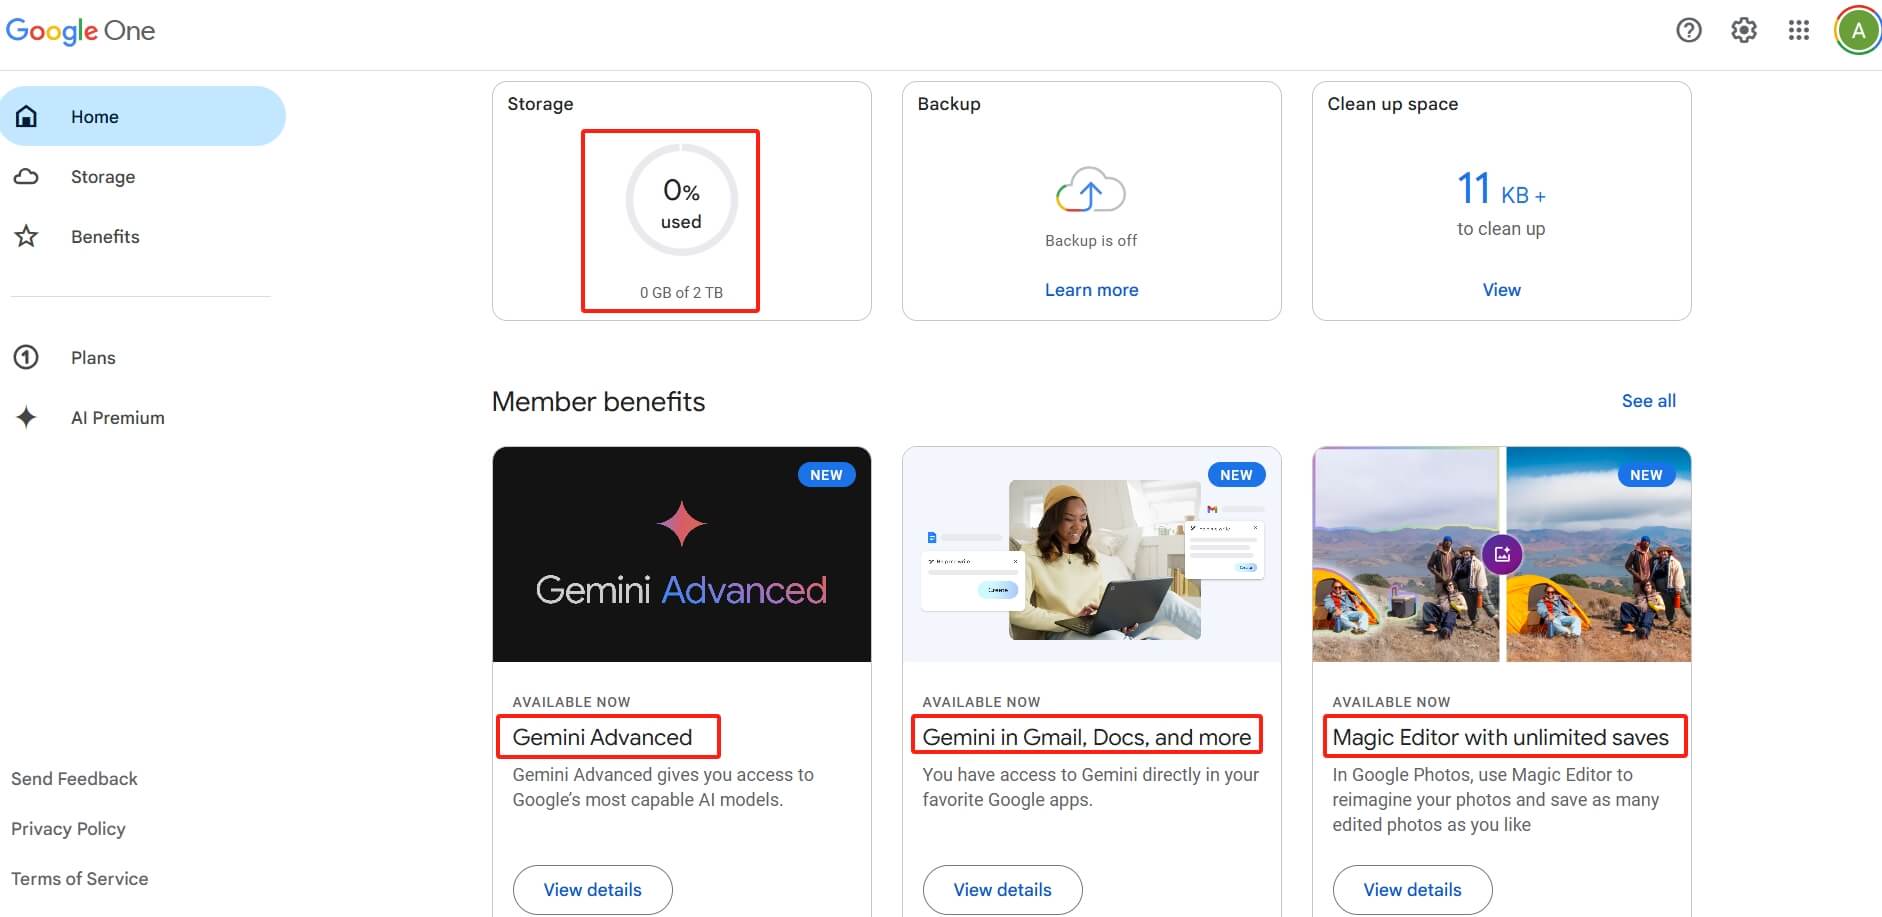Open the Gemini in Gmail illustration image

[1092, 554]
